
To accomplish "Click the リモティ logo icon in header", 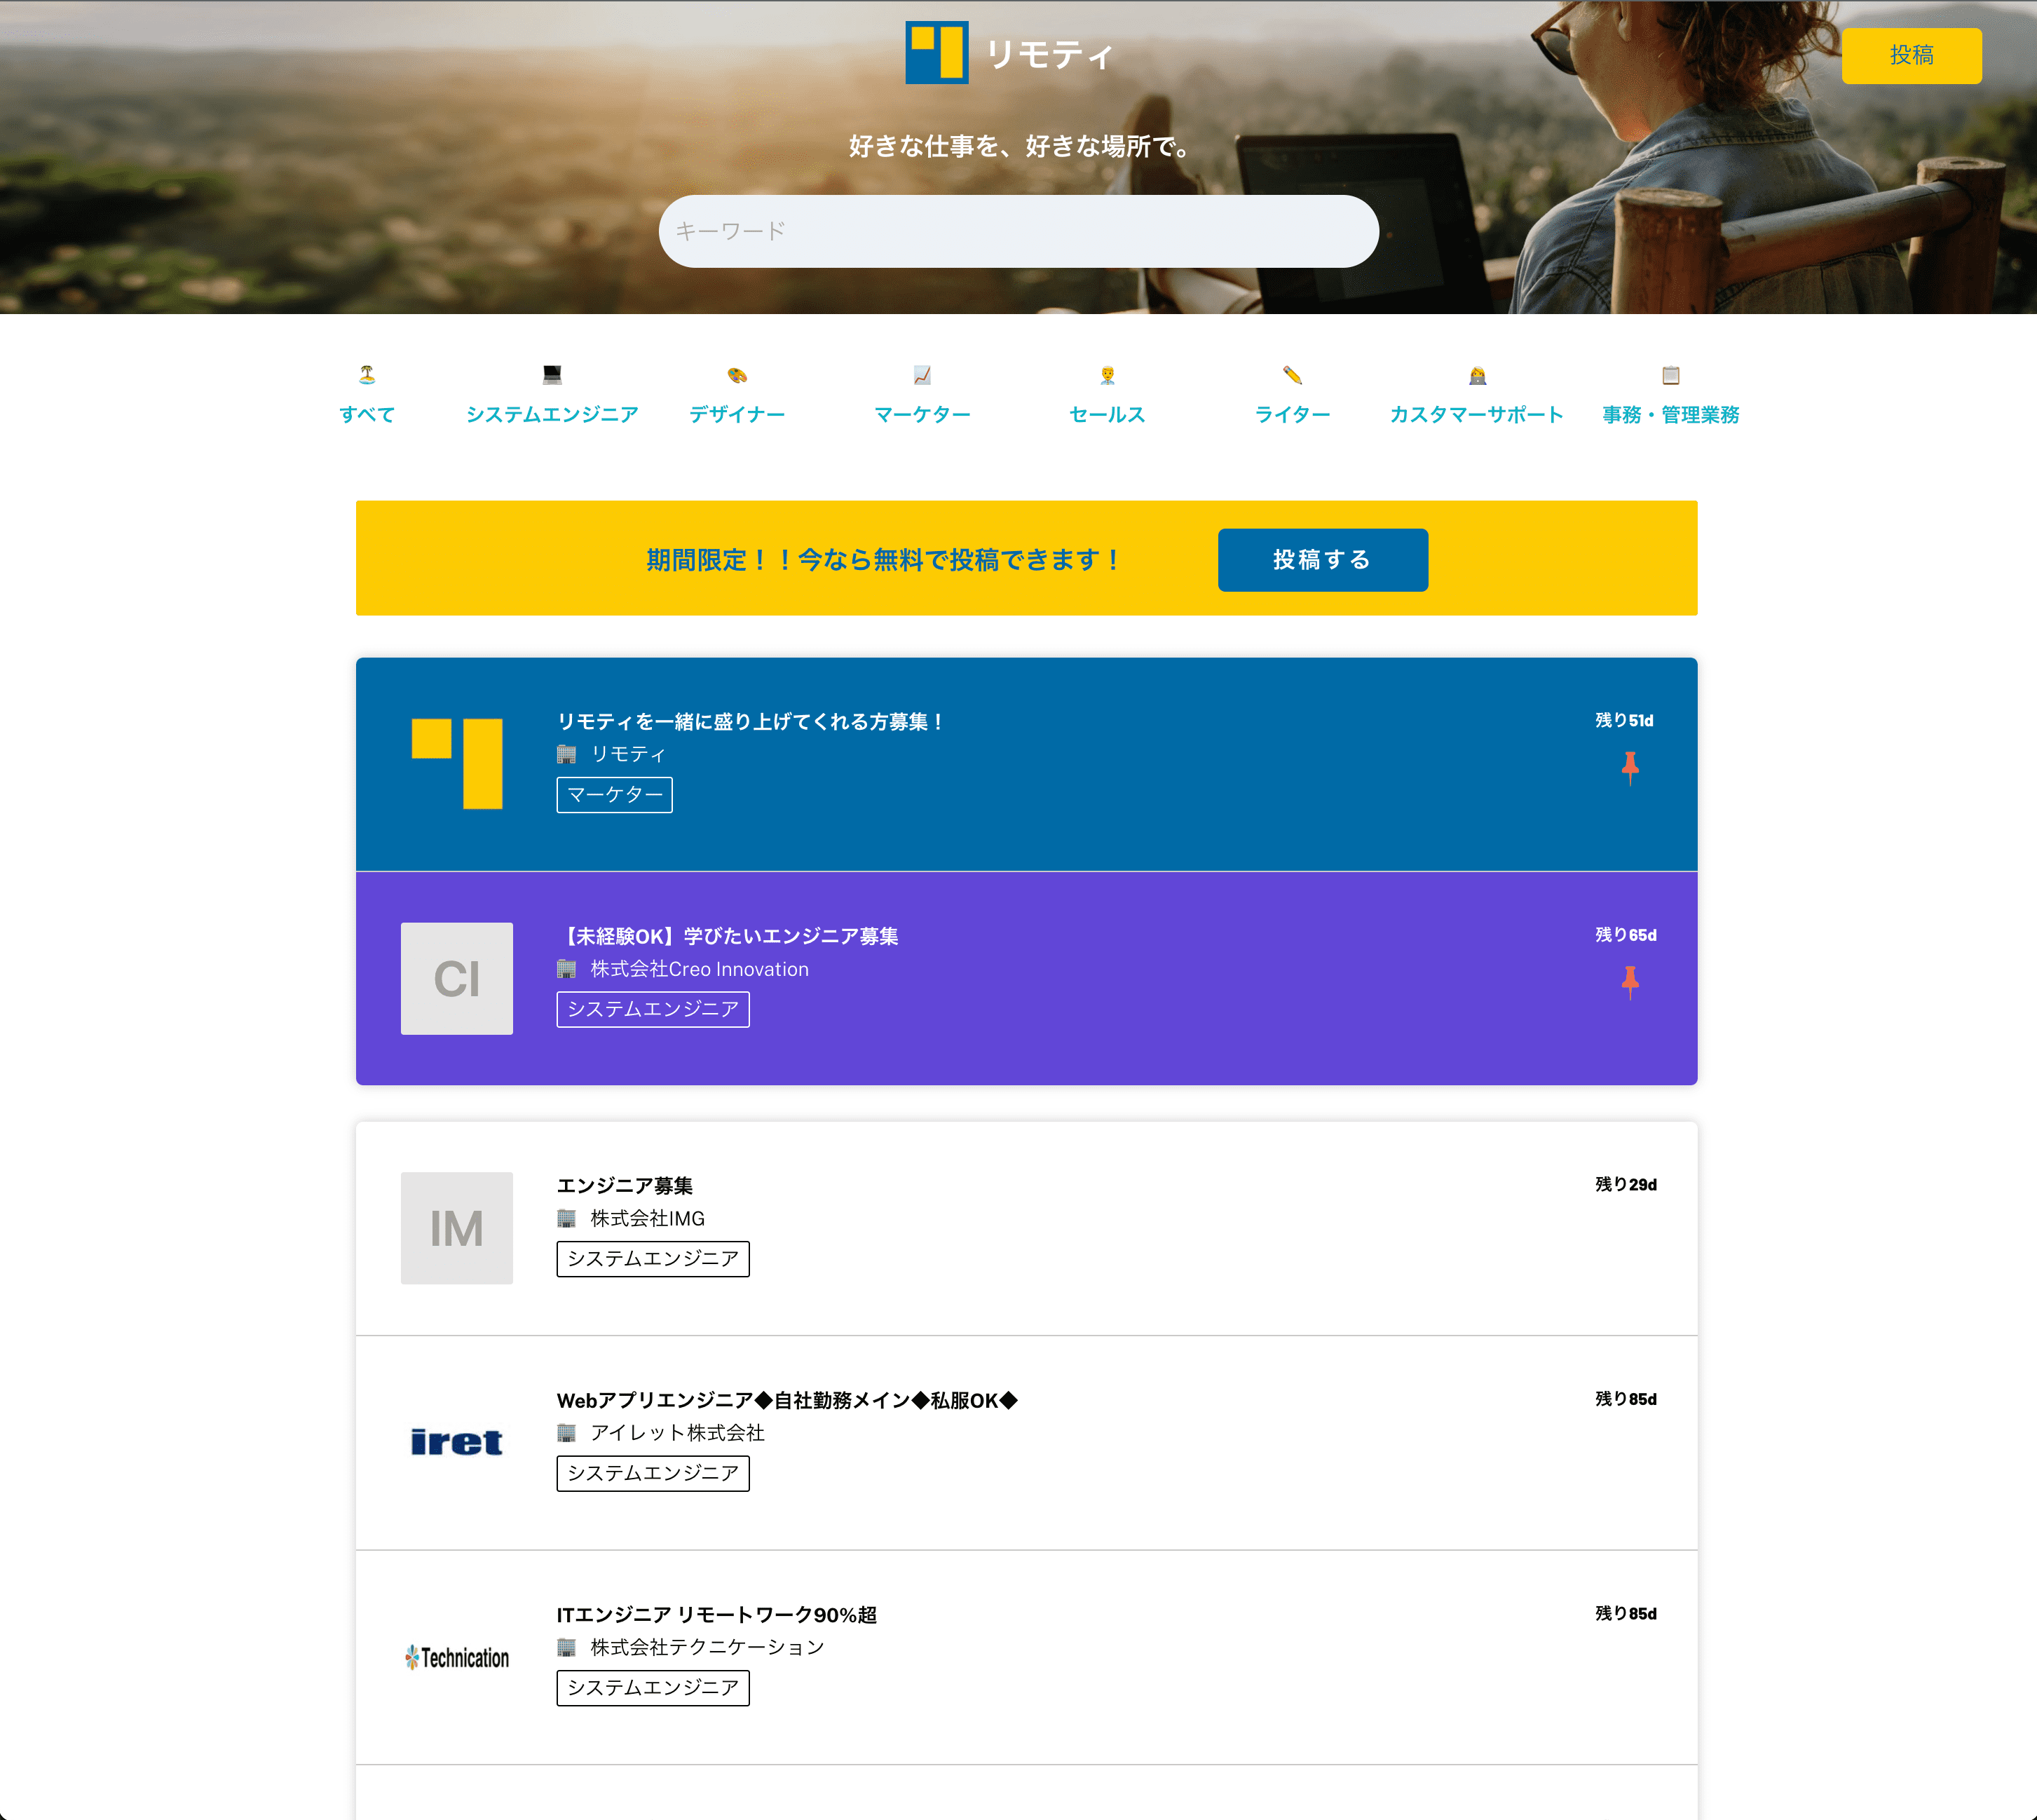I will point(936,53).
